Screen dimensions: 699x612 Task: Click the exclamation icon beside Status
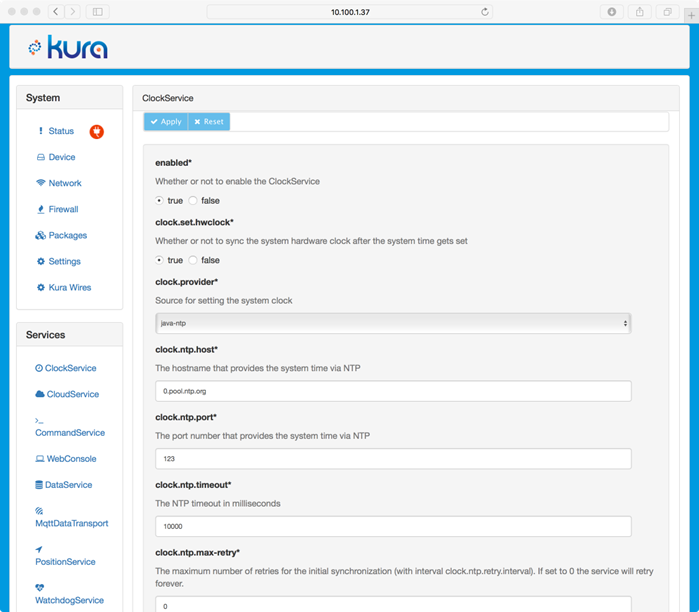point(41,131)
